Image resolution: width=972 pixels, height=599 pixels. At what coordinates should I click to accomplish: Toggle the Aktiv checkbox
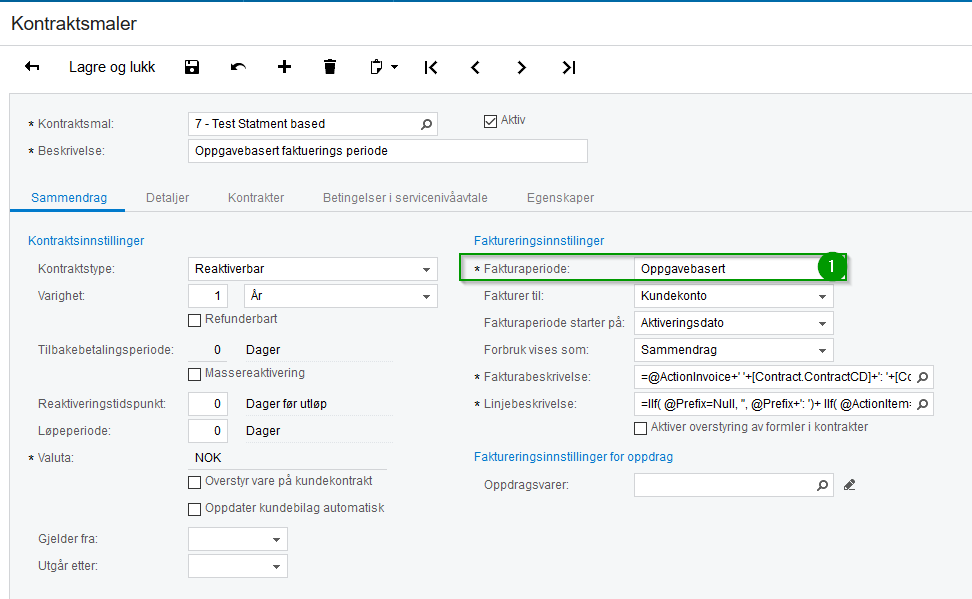[490, 121]
